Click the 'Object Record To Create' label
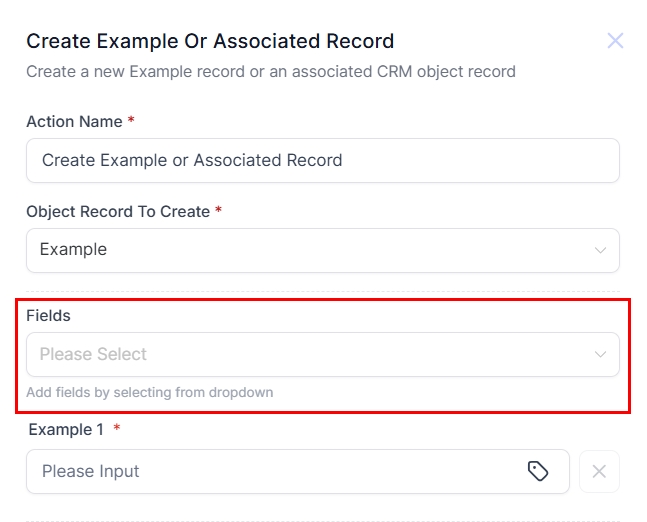 [x=117, y=211]
